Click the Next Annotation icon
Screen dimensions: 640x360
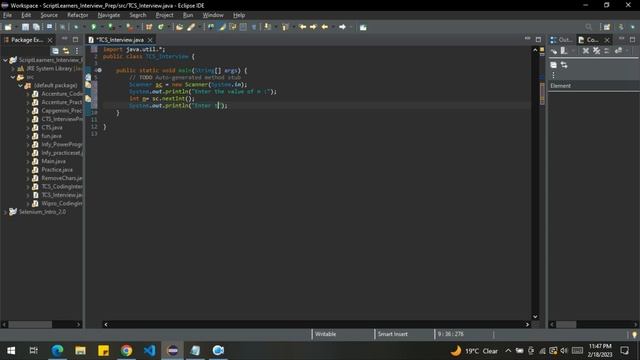click(267, 27)
